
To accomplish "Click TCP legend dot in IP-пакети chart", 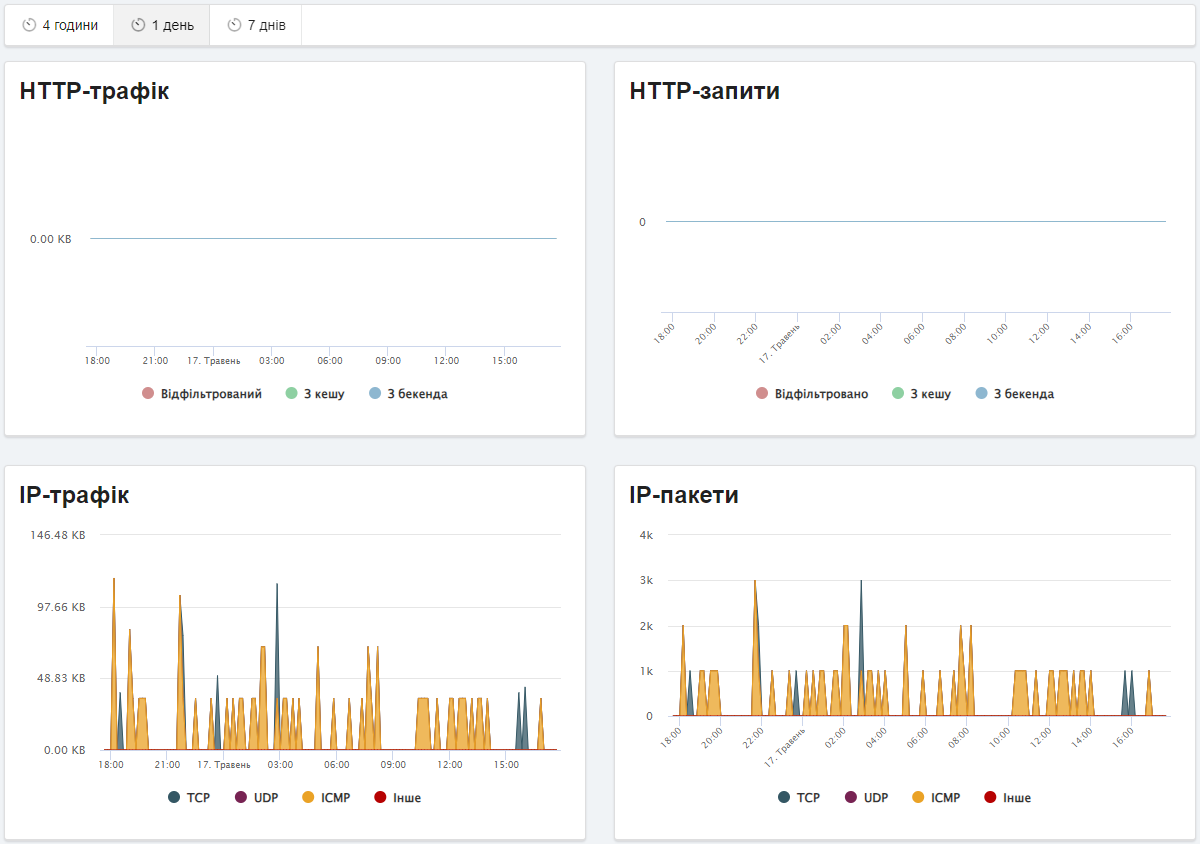I will (x=784, y=798).
